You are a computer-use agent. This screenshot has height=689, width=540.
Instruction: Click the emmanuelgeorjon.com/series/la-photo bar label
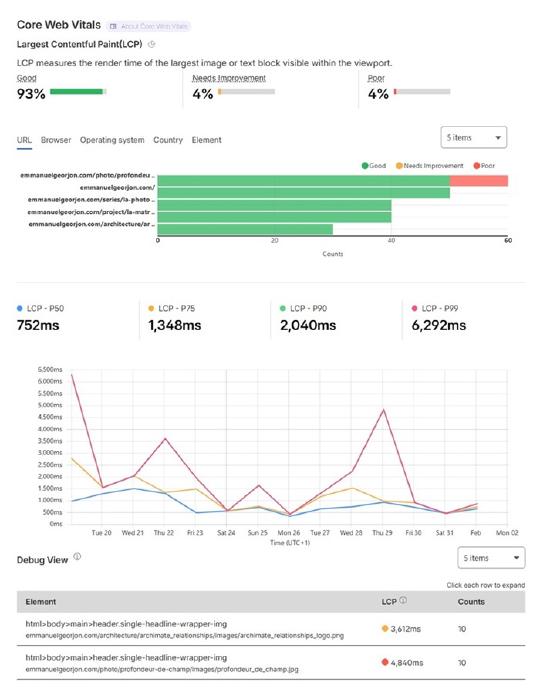[91, 199]
